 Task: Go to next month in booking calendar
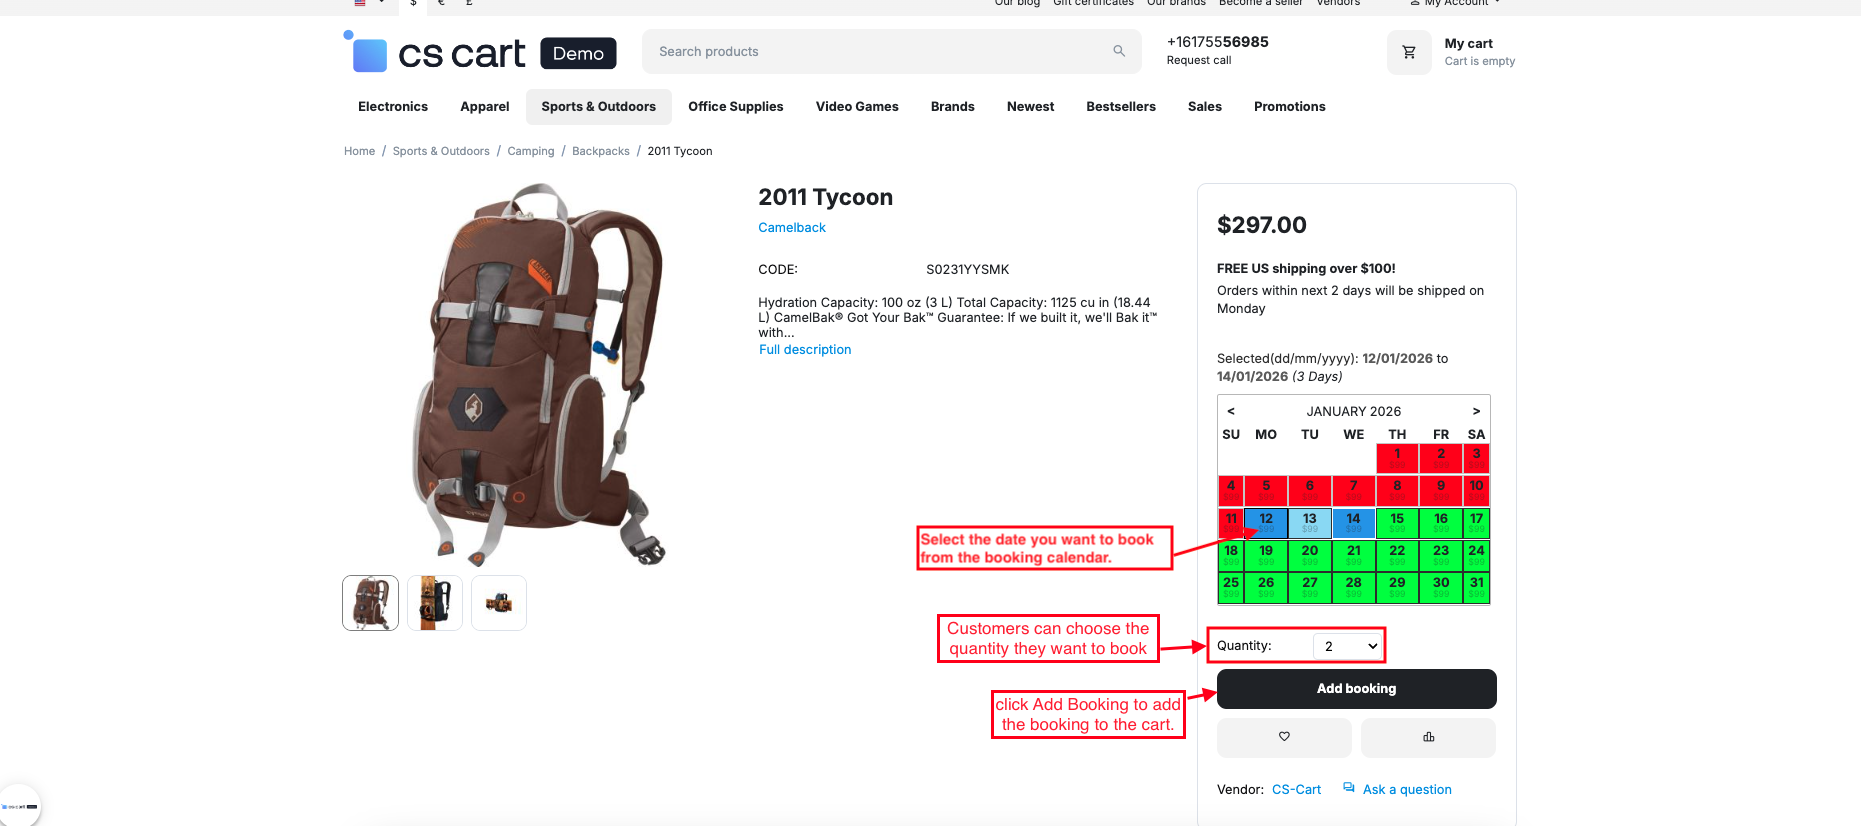tap(1475, 411)
